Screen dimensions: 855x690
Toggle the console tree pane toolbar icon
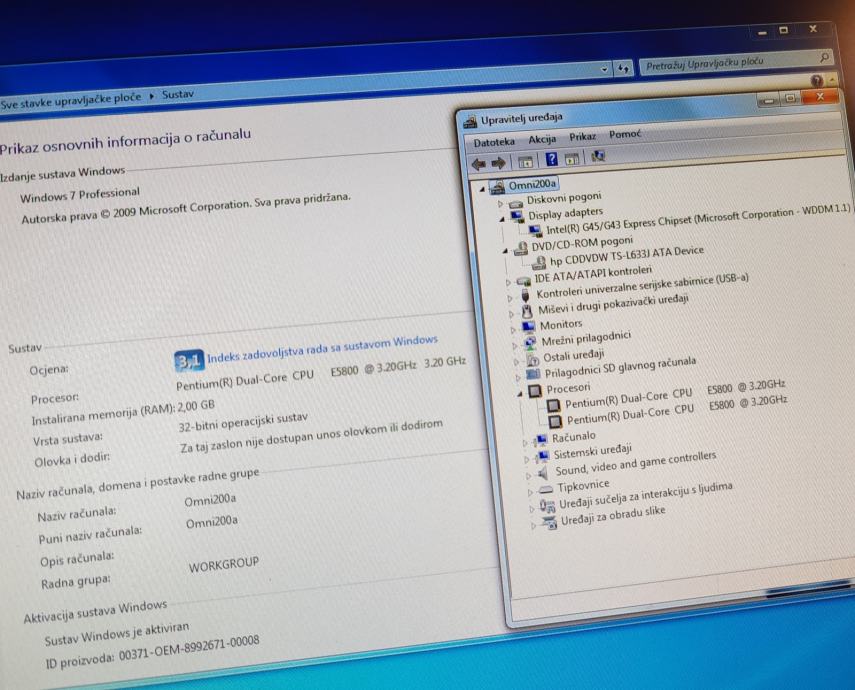525,161
